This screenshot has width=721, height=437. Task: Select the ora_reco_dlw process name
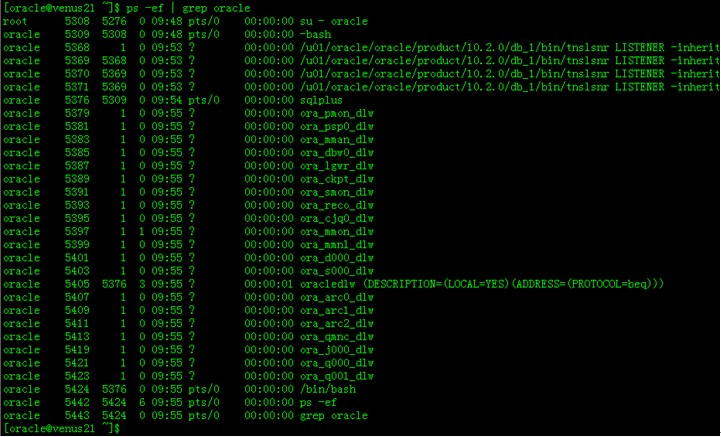pos(337,204)
